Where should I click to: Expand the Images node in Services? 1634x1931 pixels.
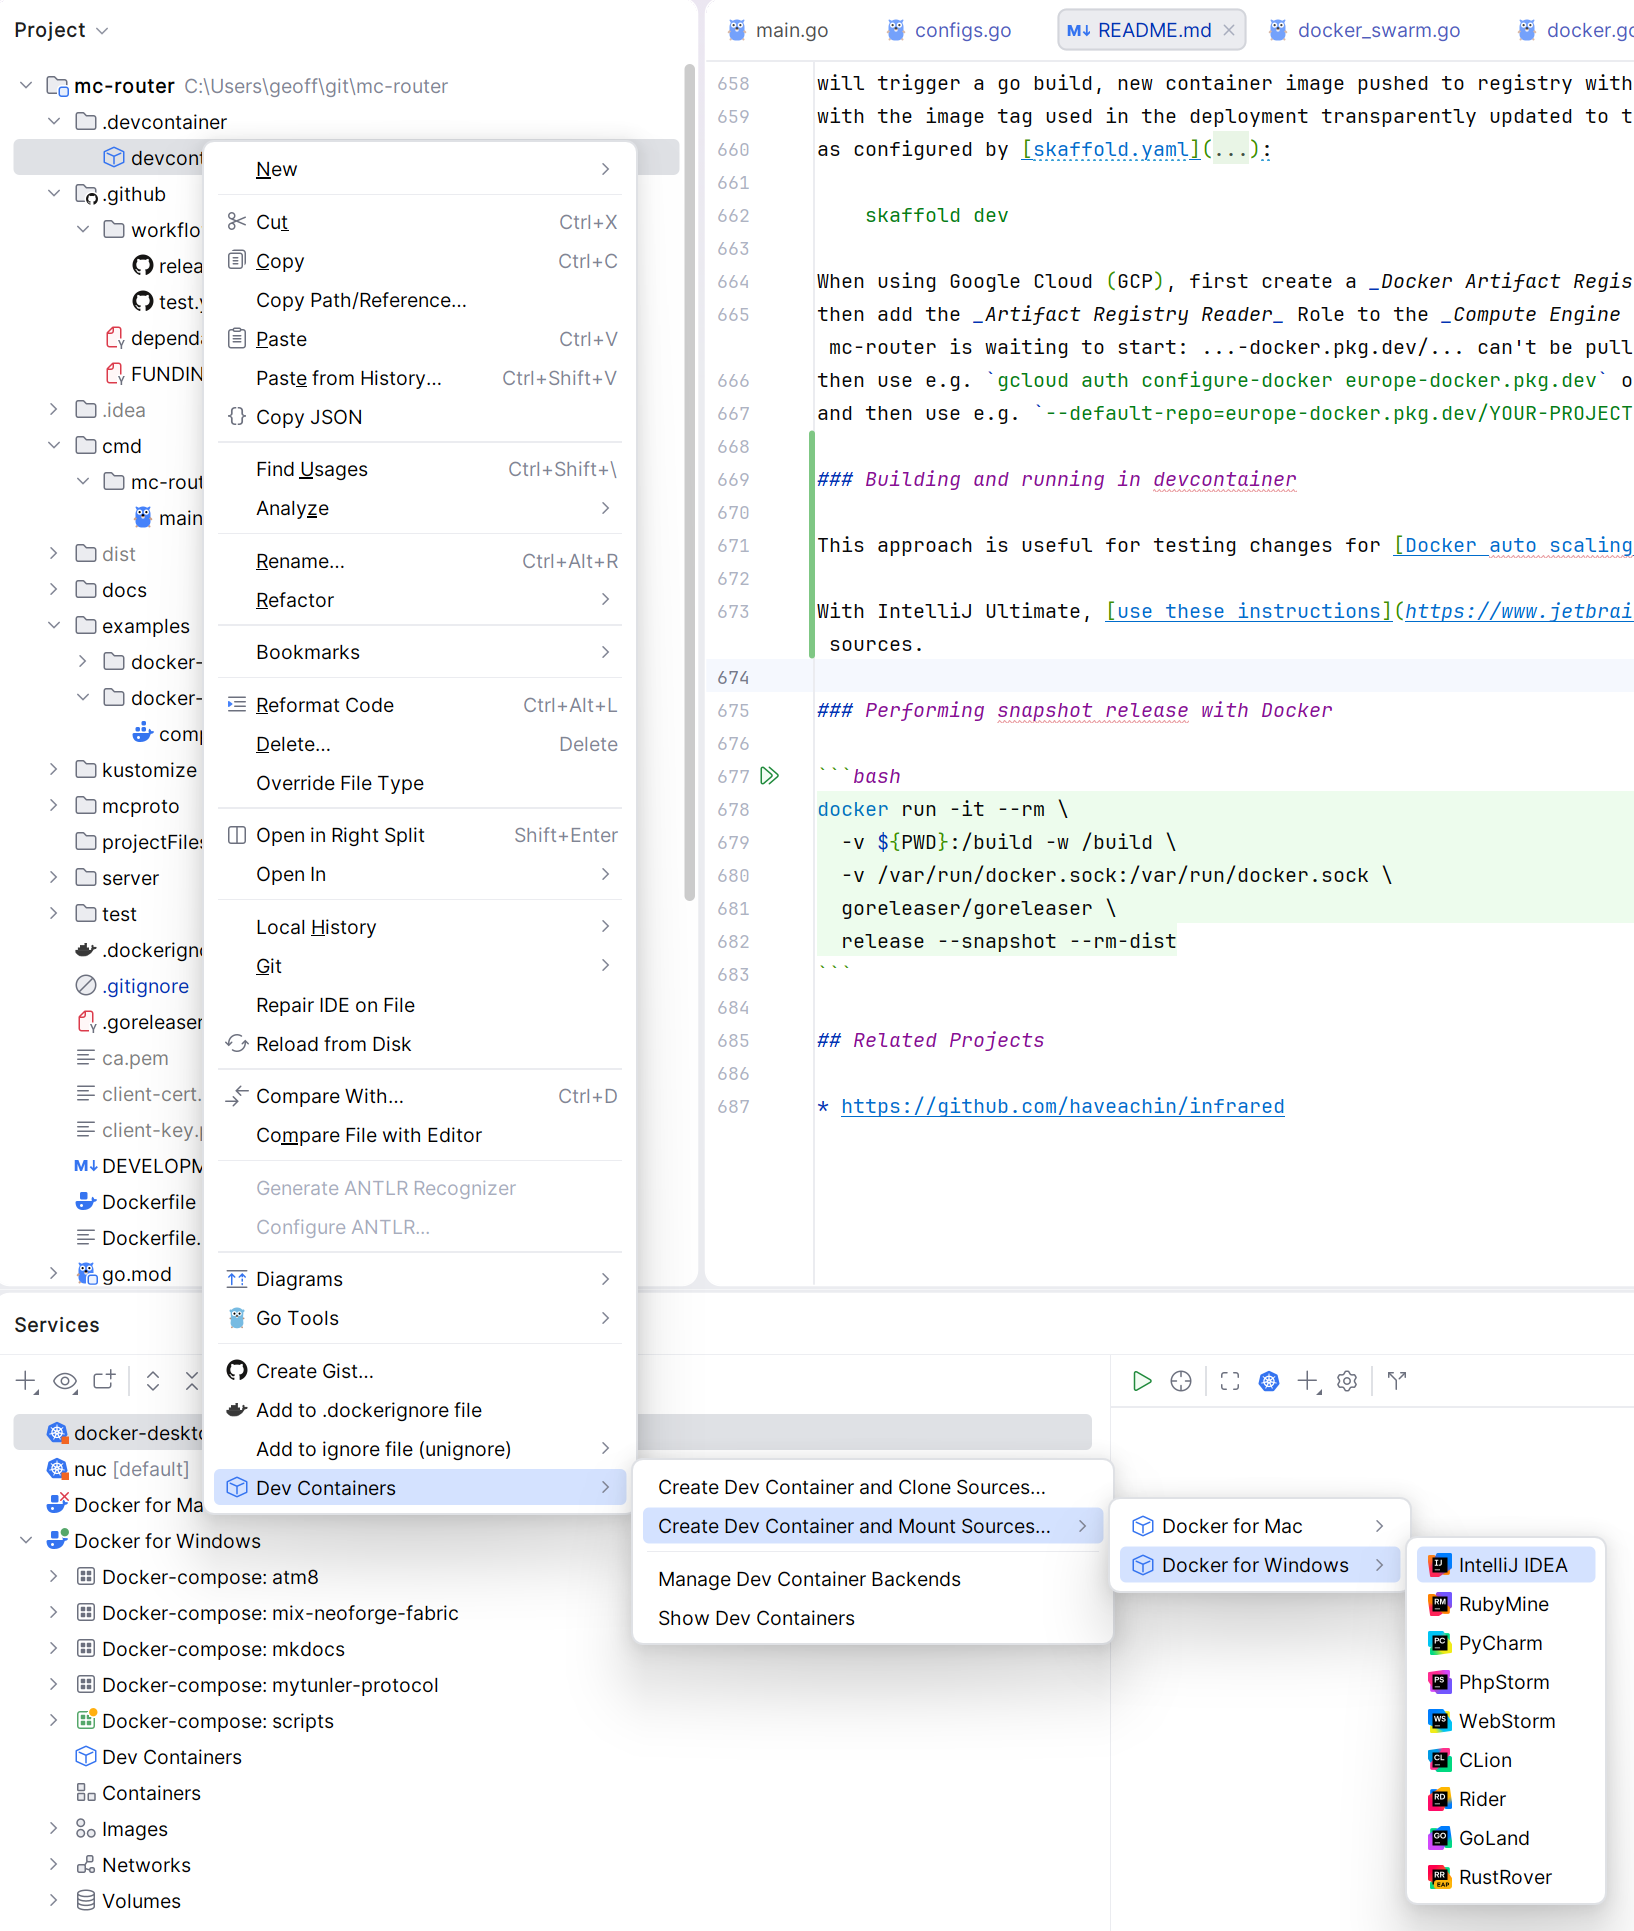point(54,1829)
